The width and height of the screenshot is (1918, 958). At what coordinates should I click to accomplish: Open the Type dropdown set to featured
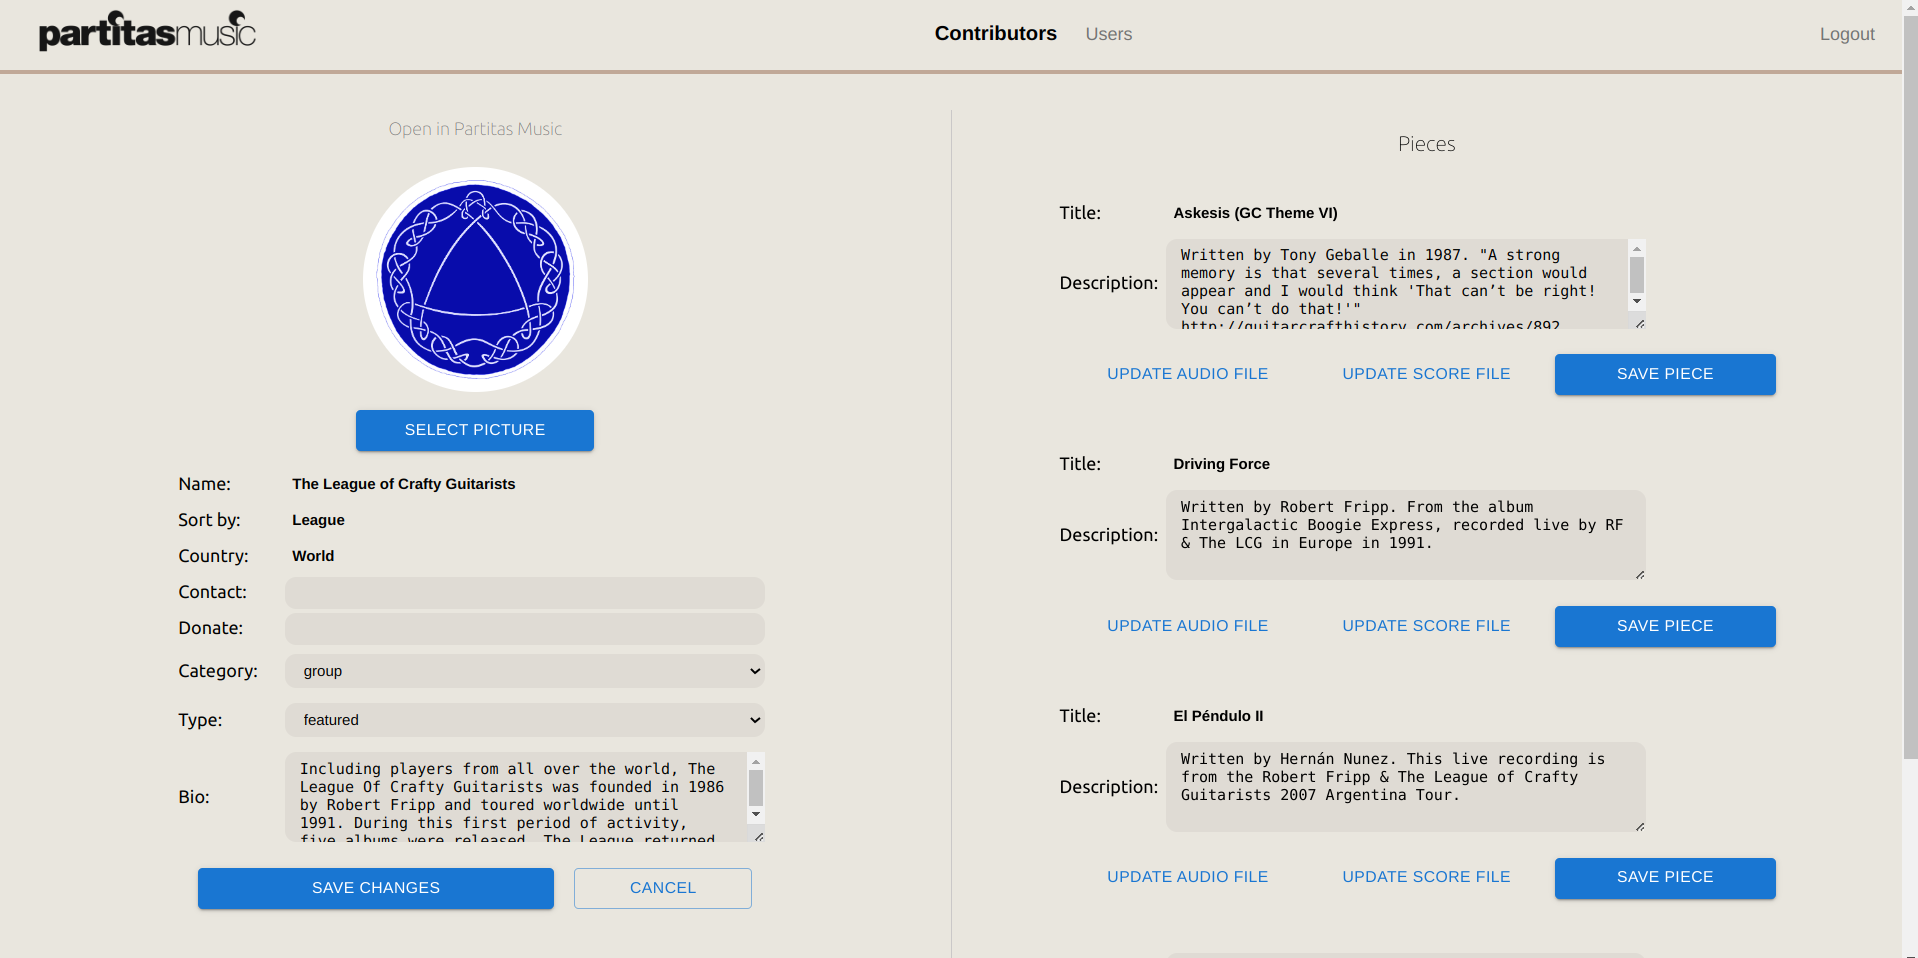pyautogui.click(x=525, y=720)
